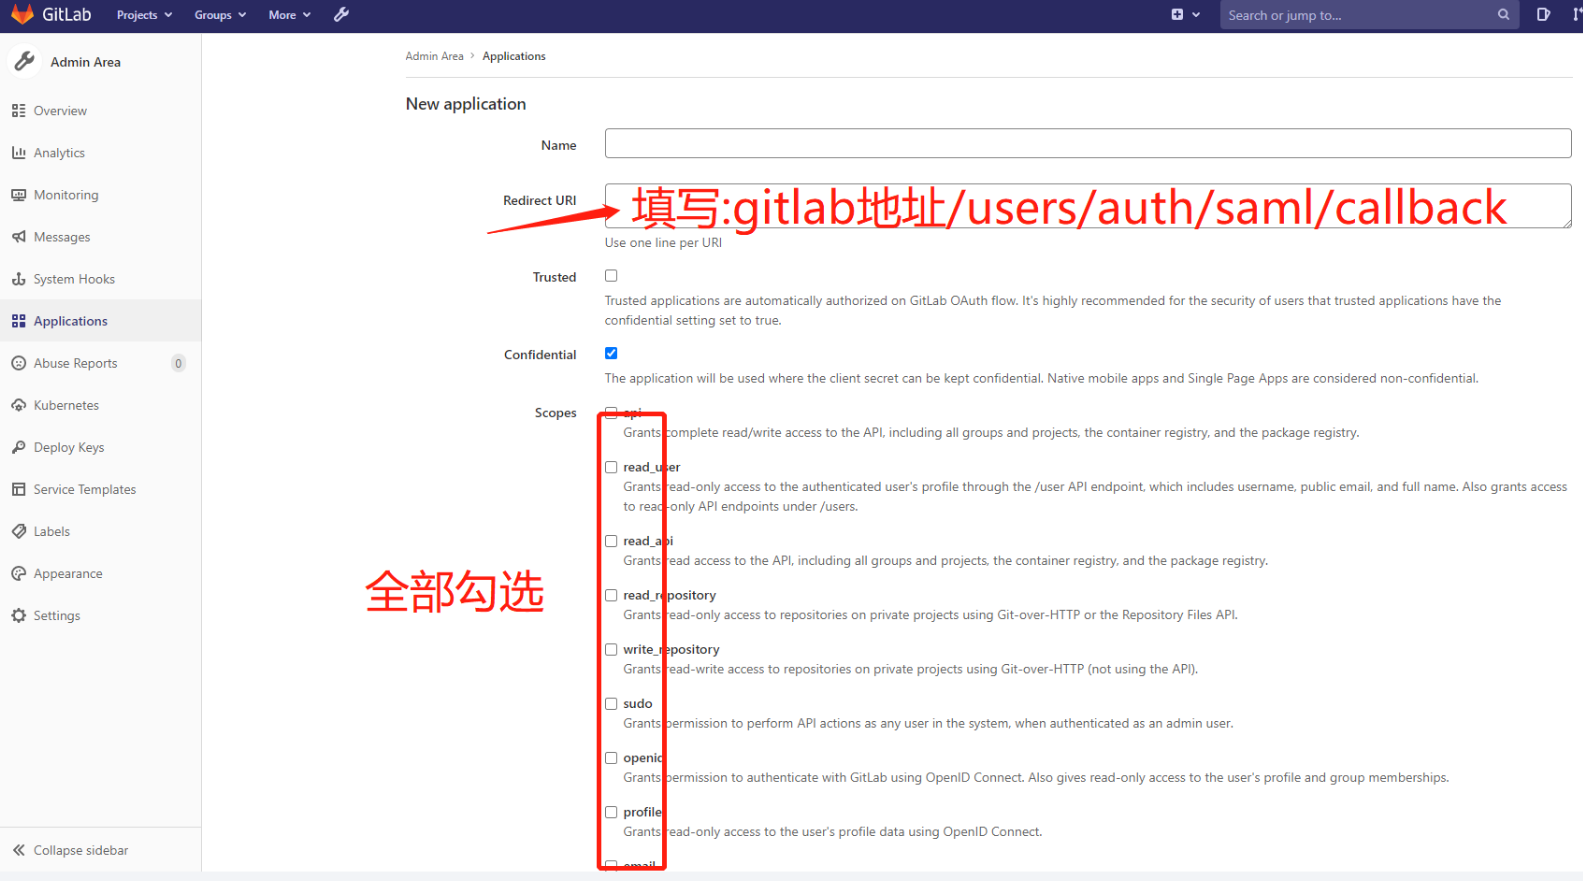Open the More dropdown menu

[x=289, y=15]
